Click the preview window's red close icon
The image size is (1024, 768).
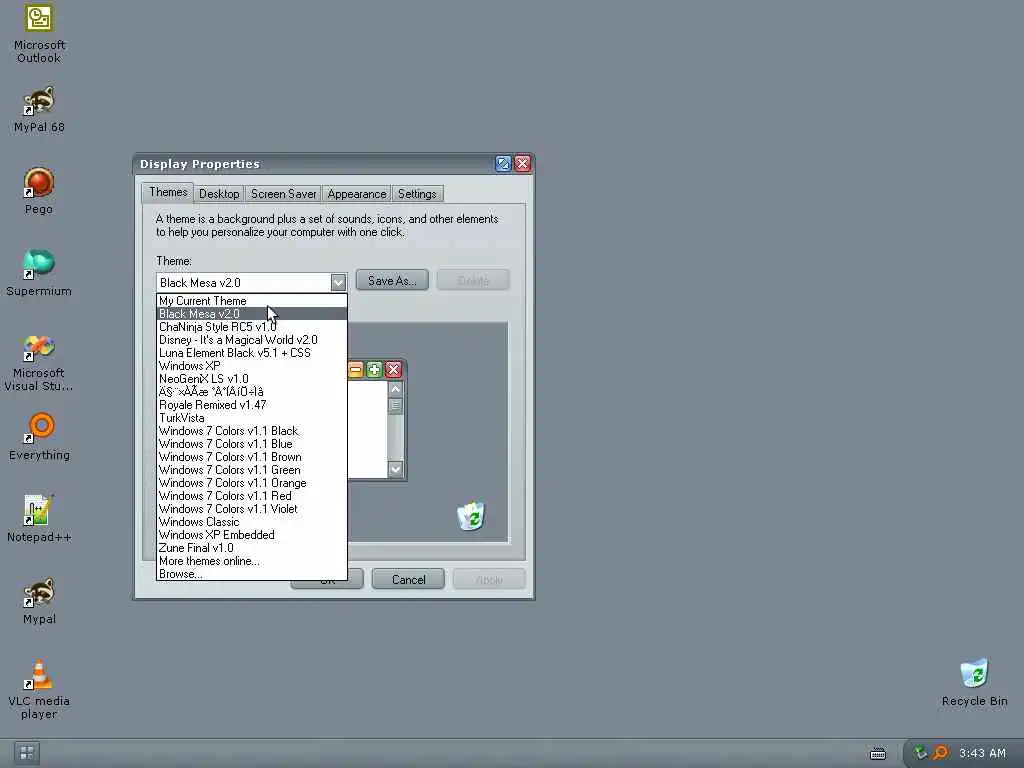tap(393, 370)
